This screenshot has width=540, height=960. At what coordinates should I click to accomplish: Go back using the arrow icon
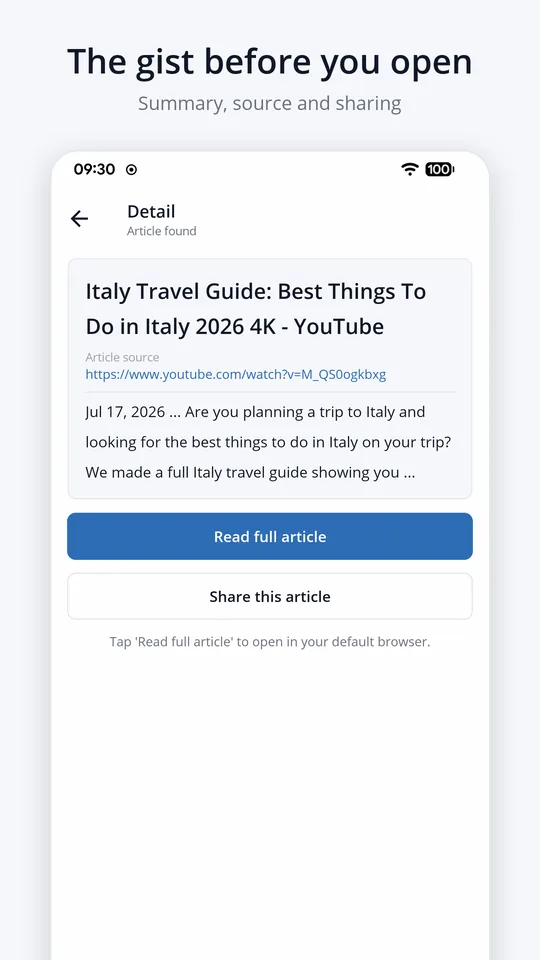click(x=80, y=219)
